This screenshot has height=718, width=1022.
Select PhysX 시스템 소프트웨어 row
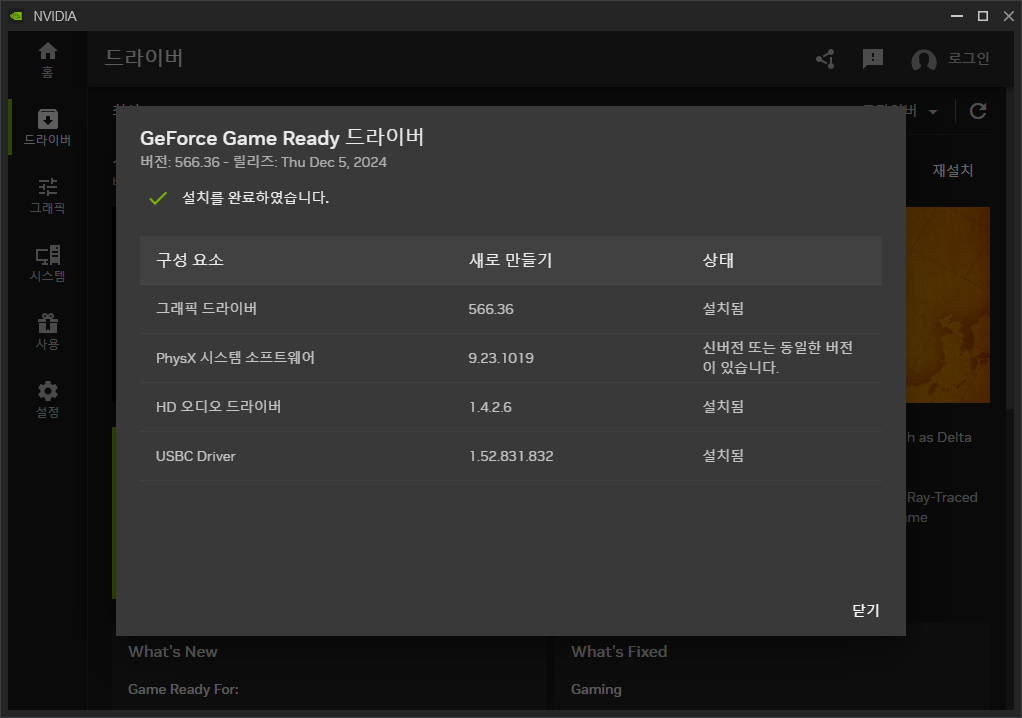click(511, 358)
